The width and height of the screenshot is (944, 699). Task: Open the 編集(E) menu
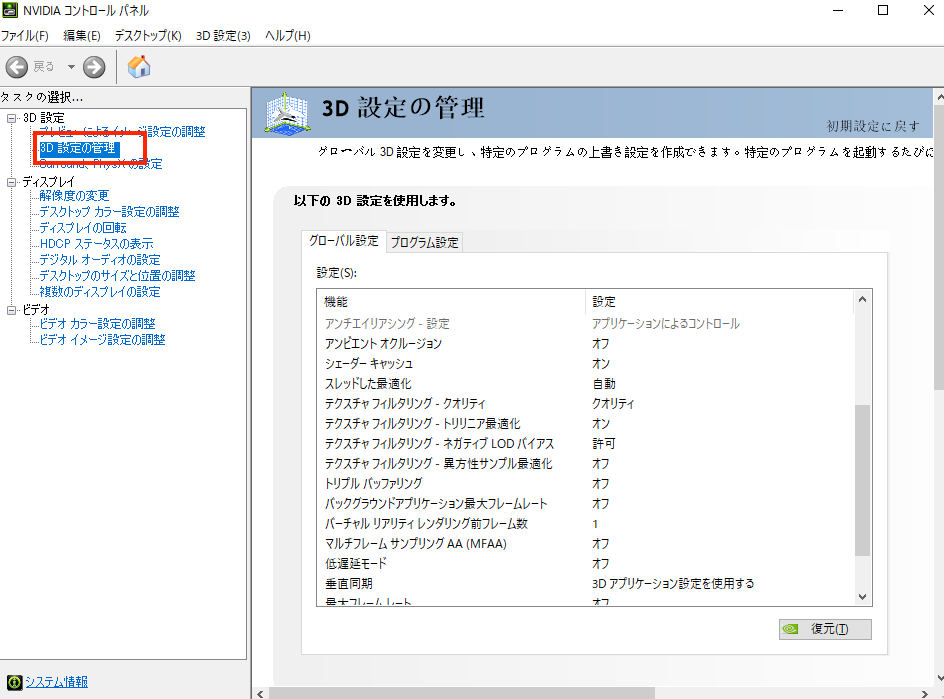(82, 36)
